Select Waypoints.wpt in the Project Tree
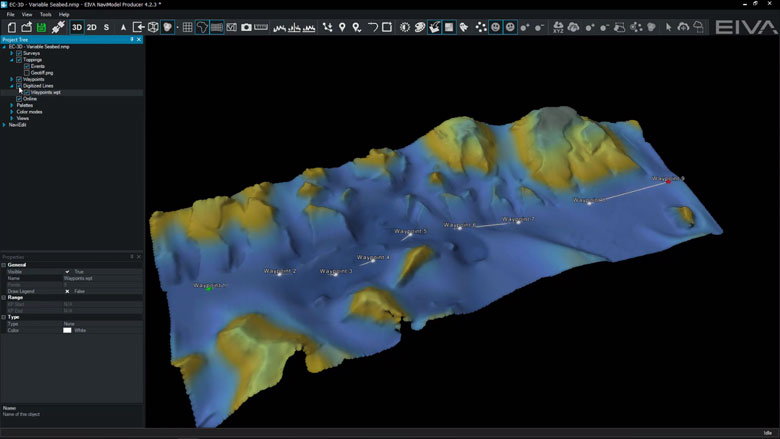Image resolution: width=780 pixels, height=439 pixels. pyautogui.click(x=46, y=92)
